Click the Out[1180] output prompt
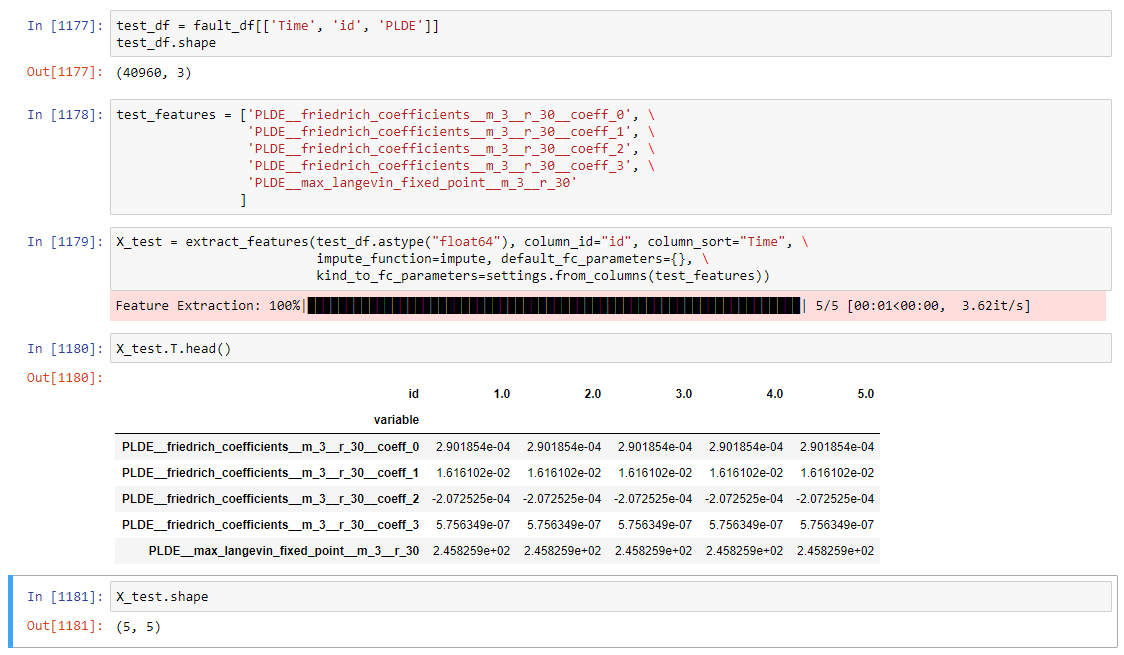Screen dimensions: 1124x655 click(65, 378)
